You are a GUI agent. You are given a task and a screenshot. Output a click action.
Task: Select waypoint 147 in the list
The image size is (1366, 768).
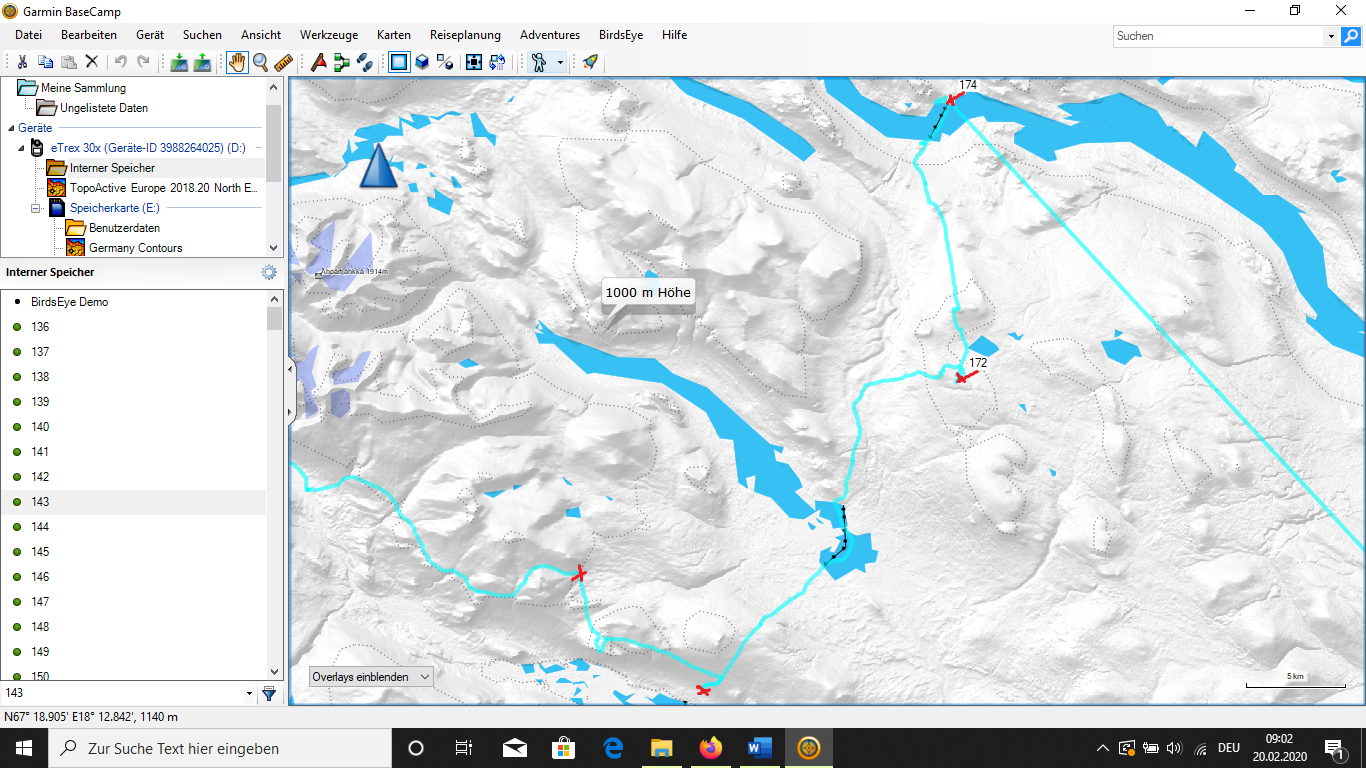pos(40,602)
